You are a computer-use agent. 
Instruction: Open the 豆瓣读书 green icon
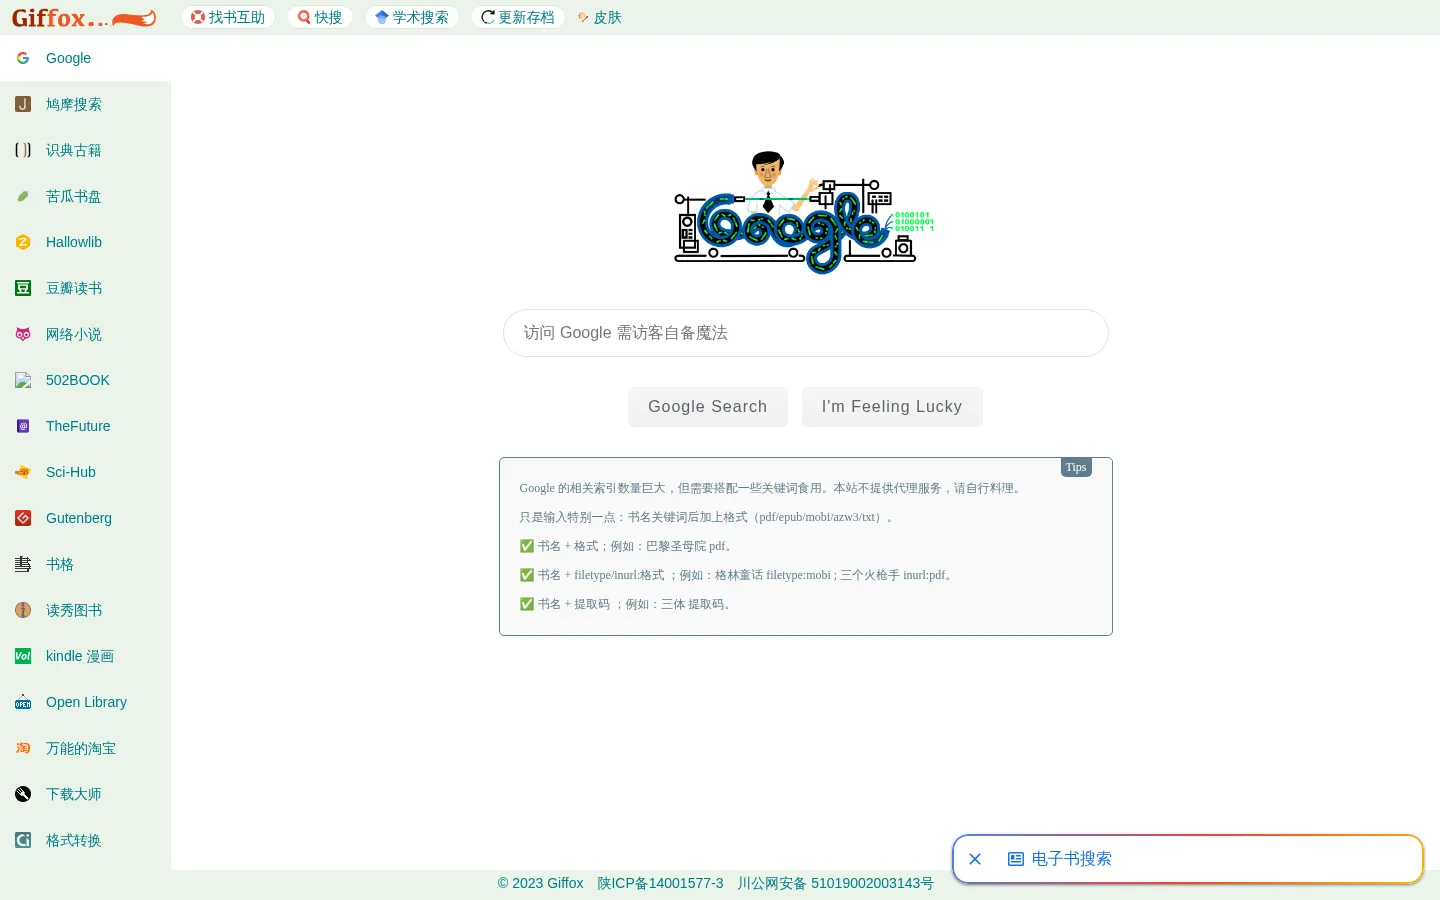(23, 288)
